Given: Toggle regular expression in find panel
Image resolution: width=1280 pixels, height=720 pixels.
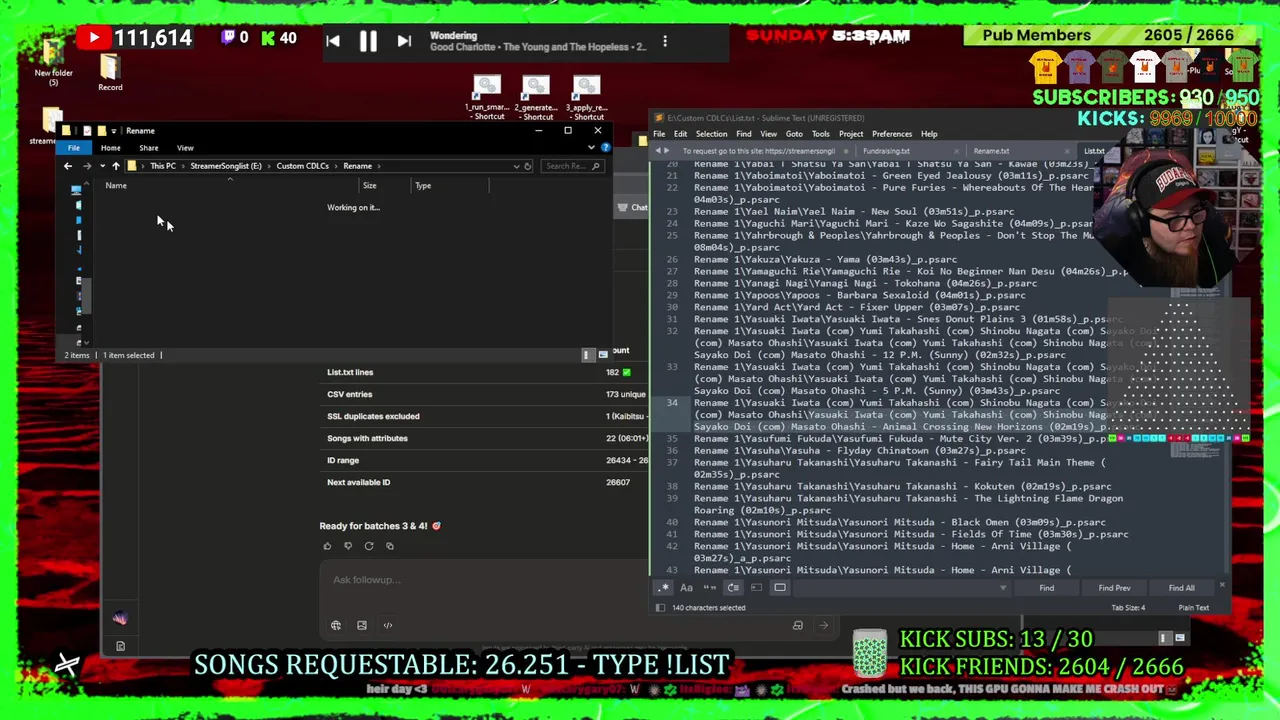Looking at the screenshot, I should (663, 588).
